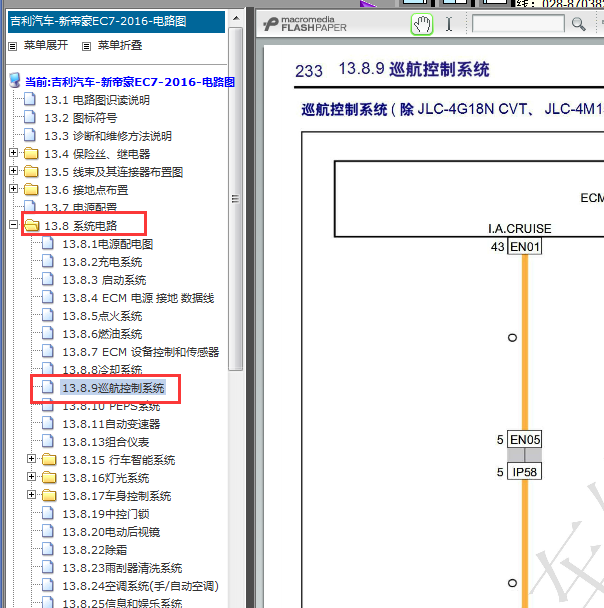Open 13.8.2充电系统
Image resolution: width=604 pixels, height=608 pixels.
[x=102, y=262]
